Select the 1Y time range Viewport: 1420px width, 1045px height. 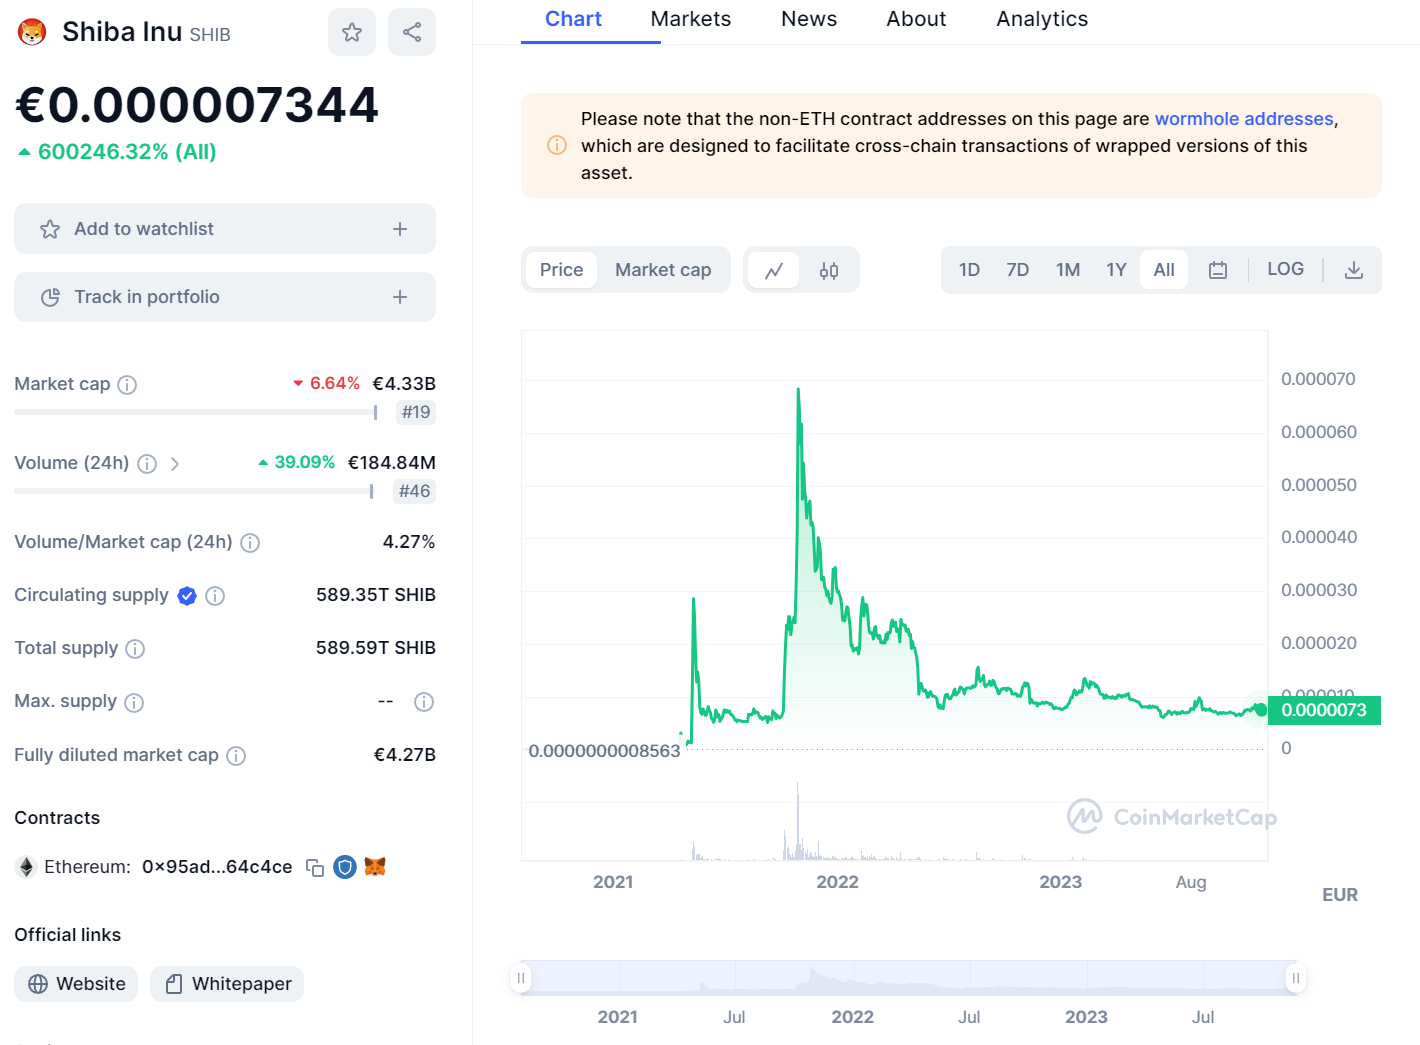coord(1116,270)
